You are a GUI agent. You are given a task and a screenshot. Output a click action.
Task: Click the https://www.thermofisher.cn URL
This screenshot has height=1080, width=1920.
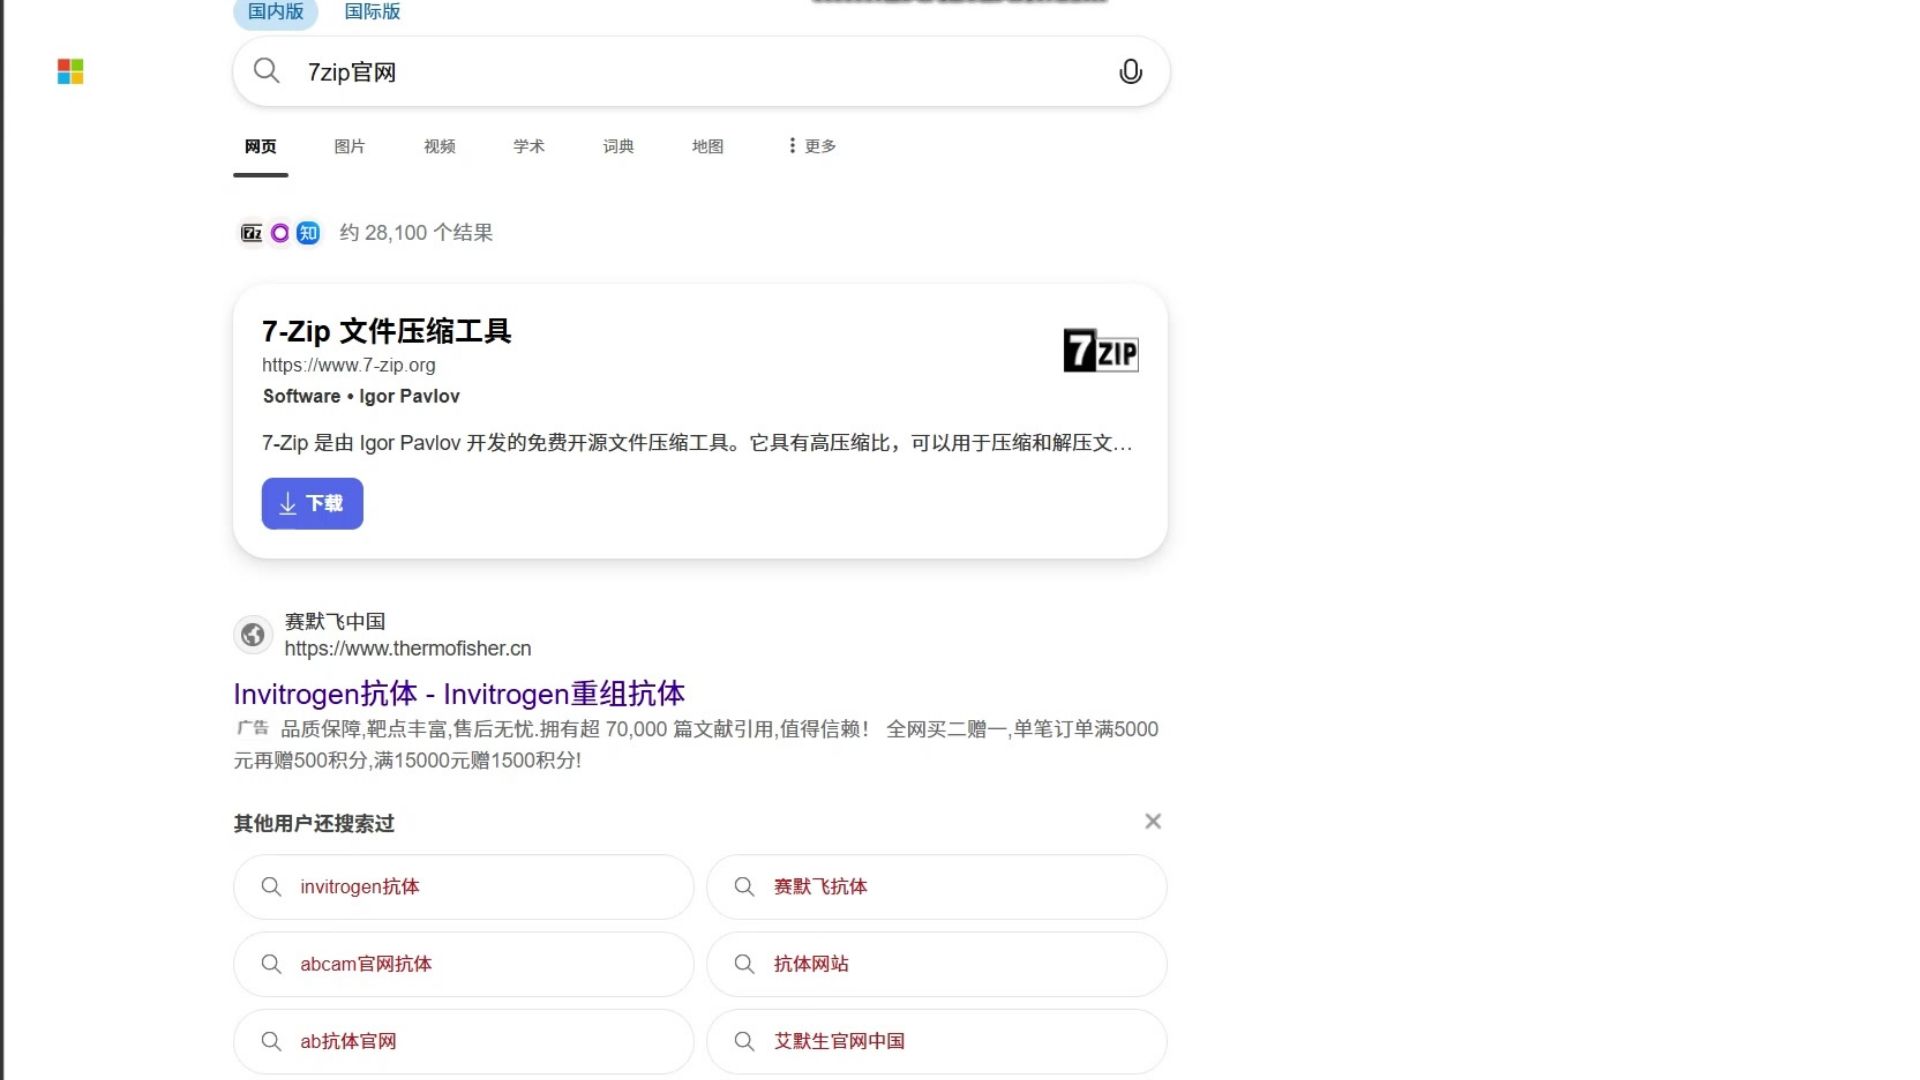(408, 648)
